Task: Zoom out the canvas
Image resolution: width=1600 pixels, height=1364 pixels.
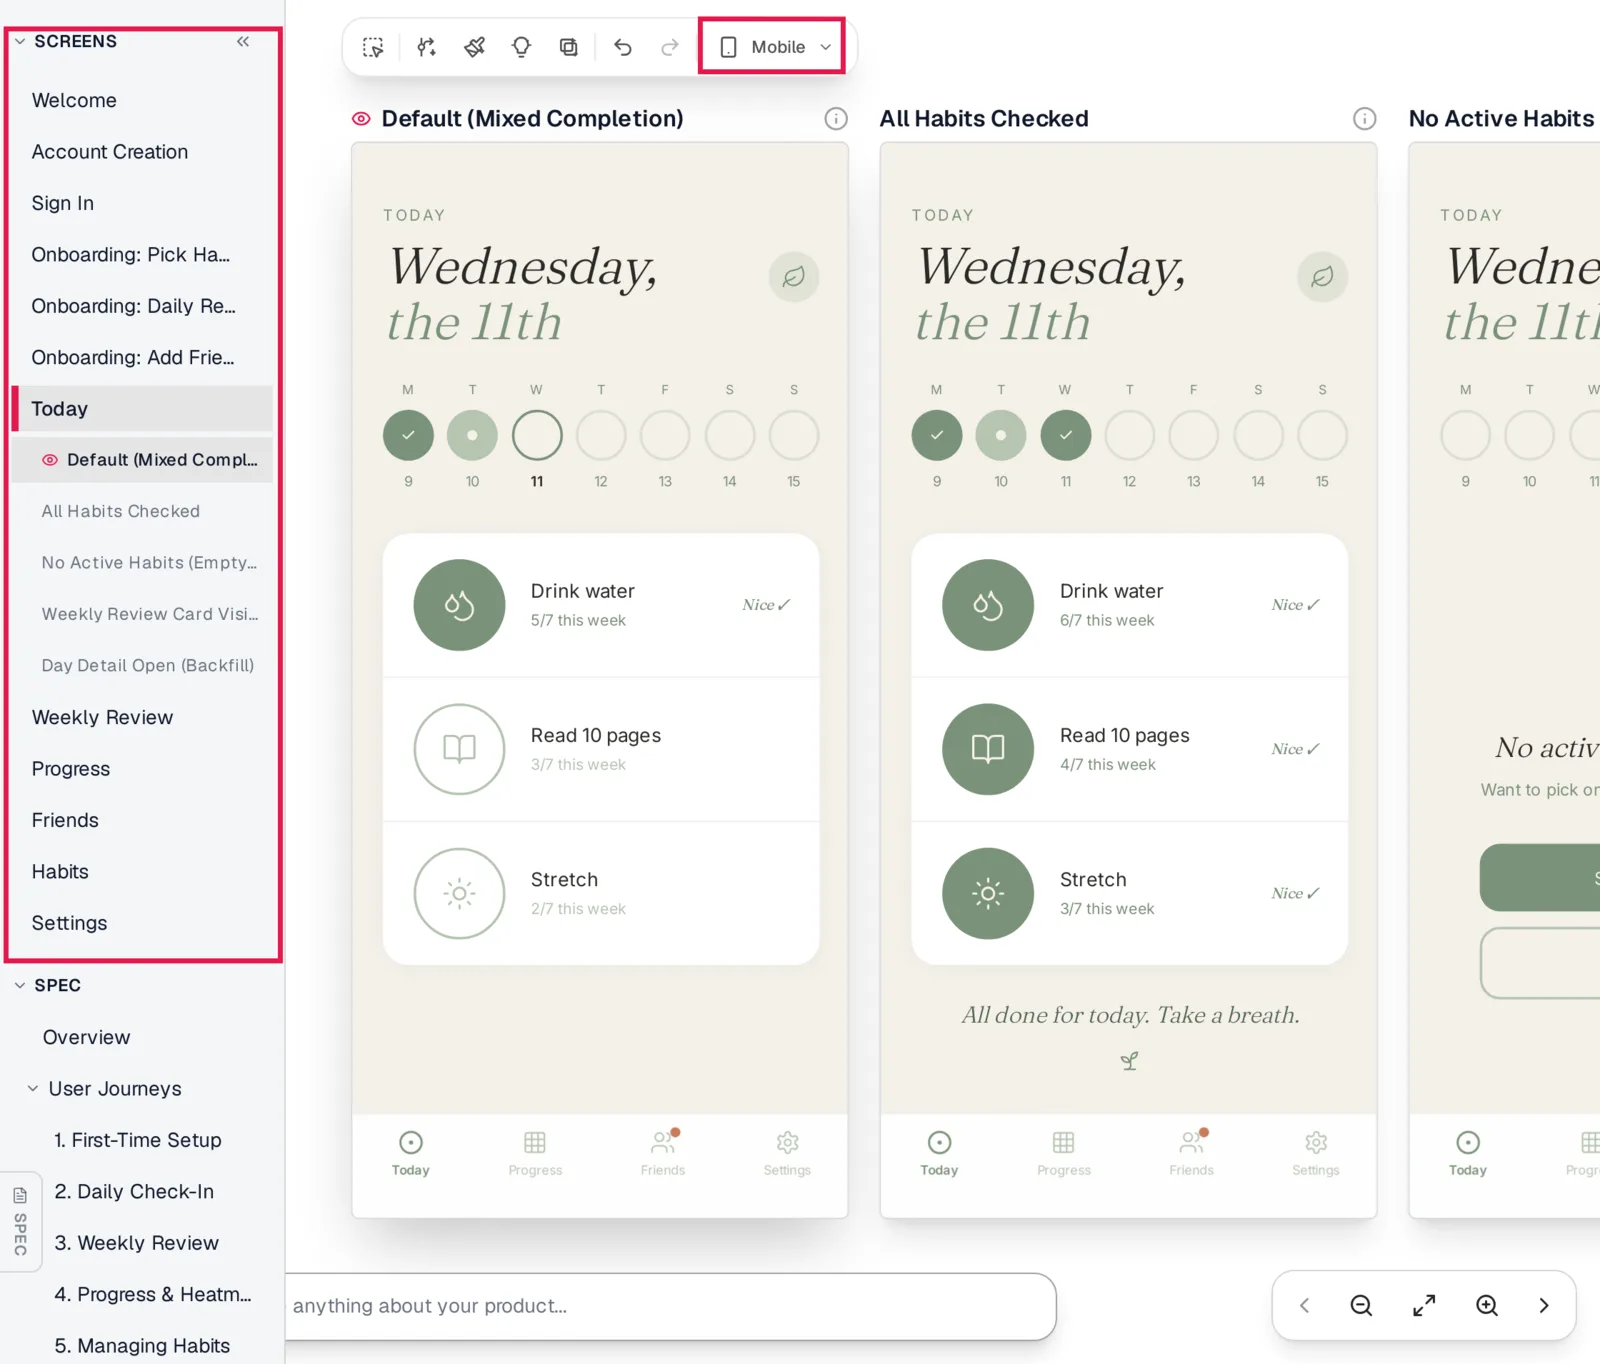Action: [1361, 1305]
